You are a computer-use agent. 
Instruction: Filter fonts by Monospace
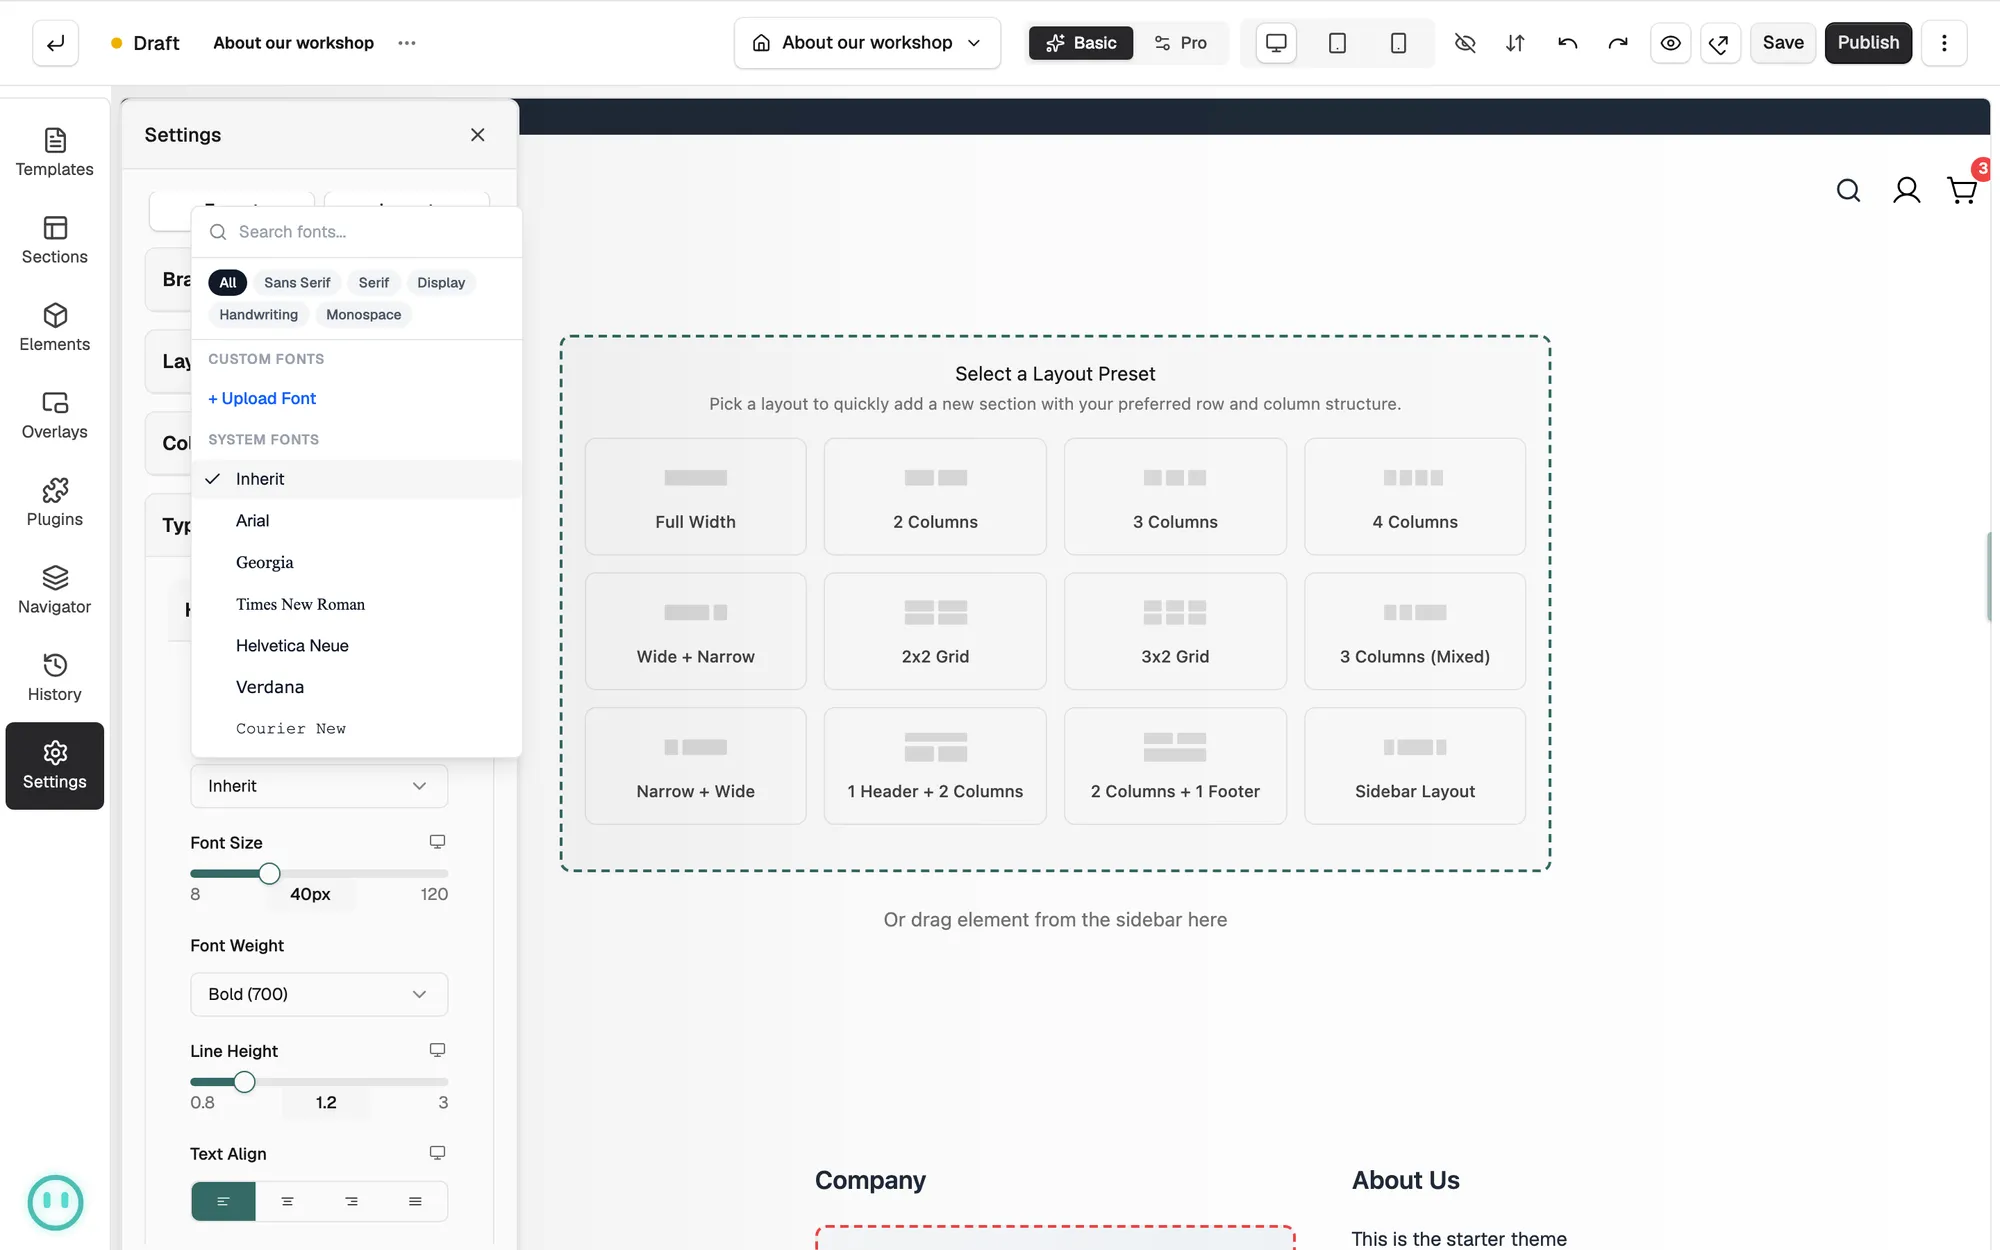click(364, 315)
